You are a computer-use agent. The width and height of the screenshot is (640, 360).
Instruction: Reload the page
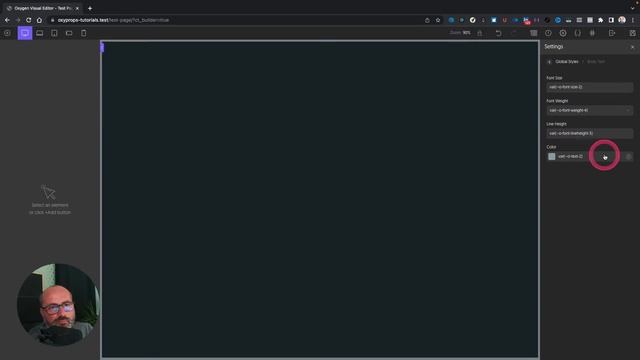[x=29, y=20]
